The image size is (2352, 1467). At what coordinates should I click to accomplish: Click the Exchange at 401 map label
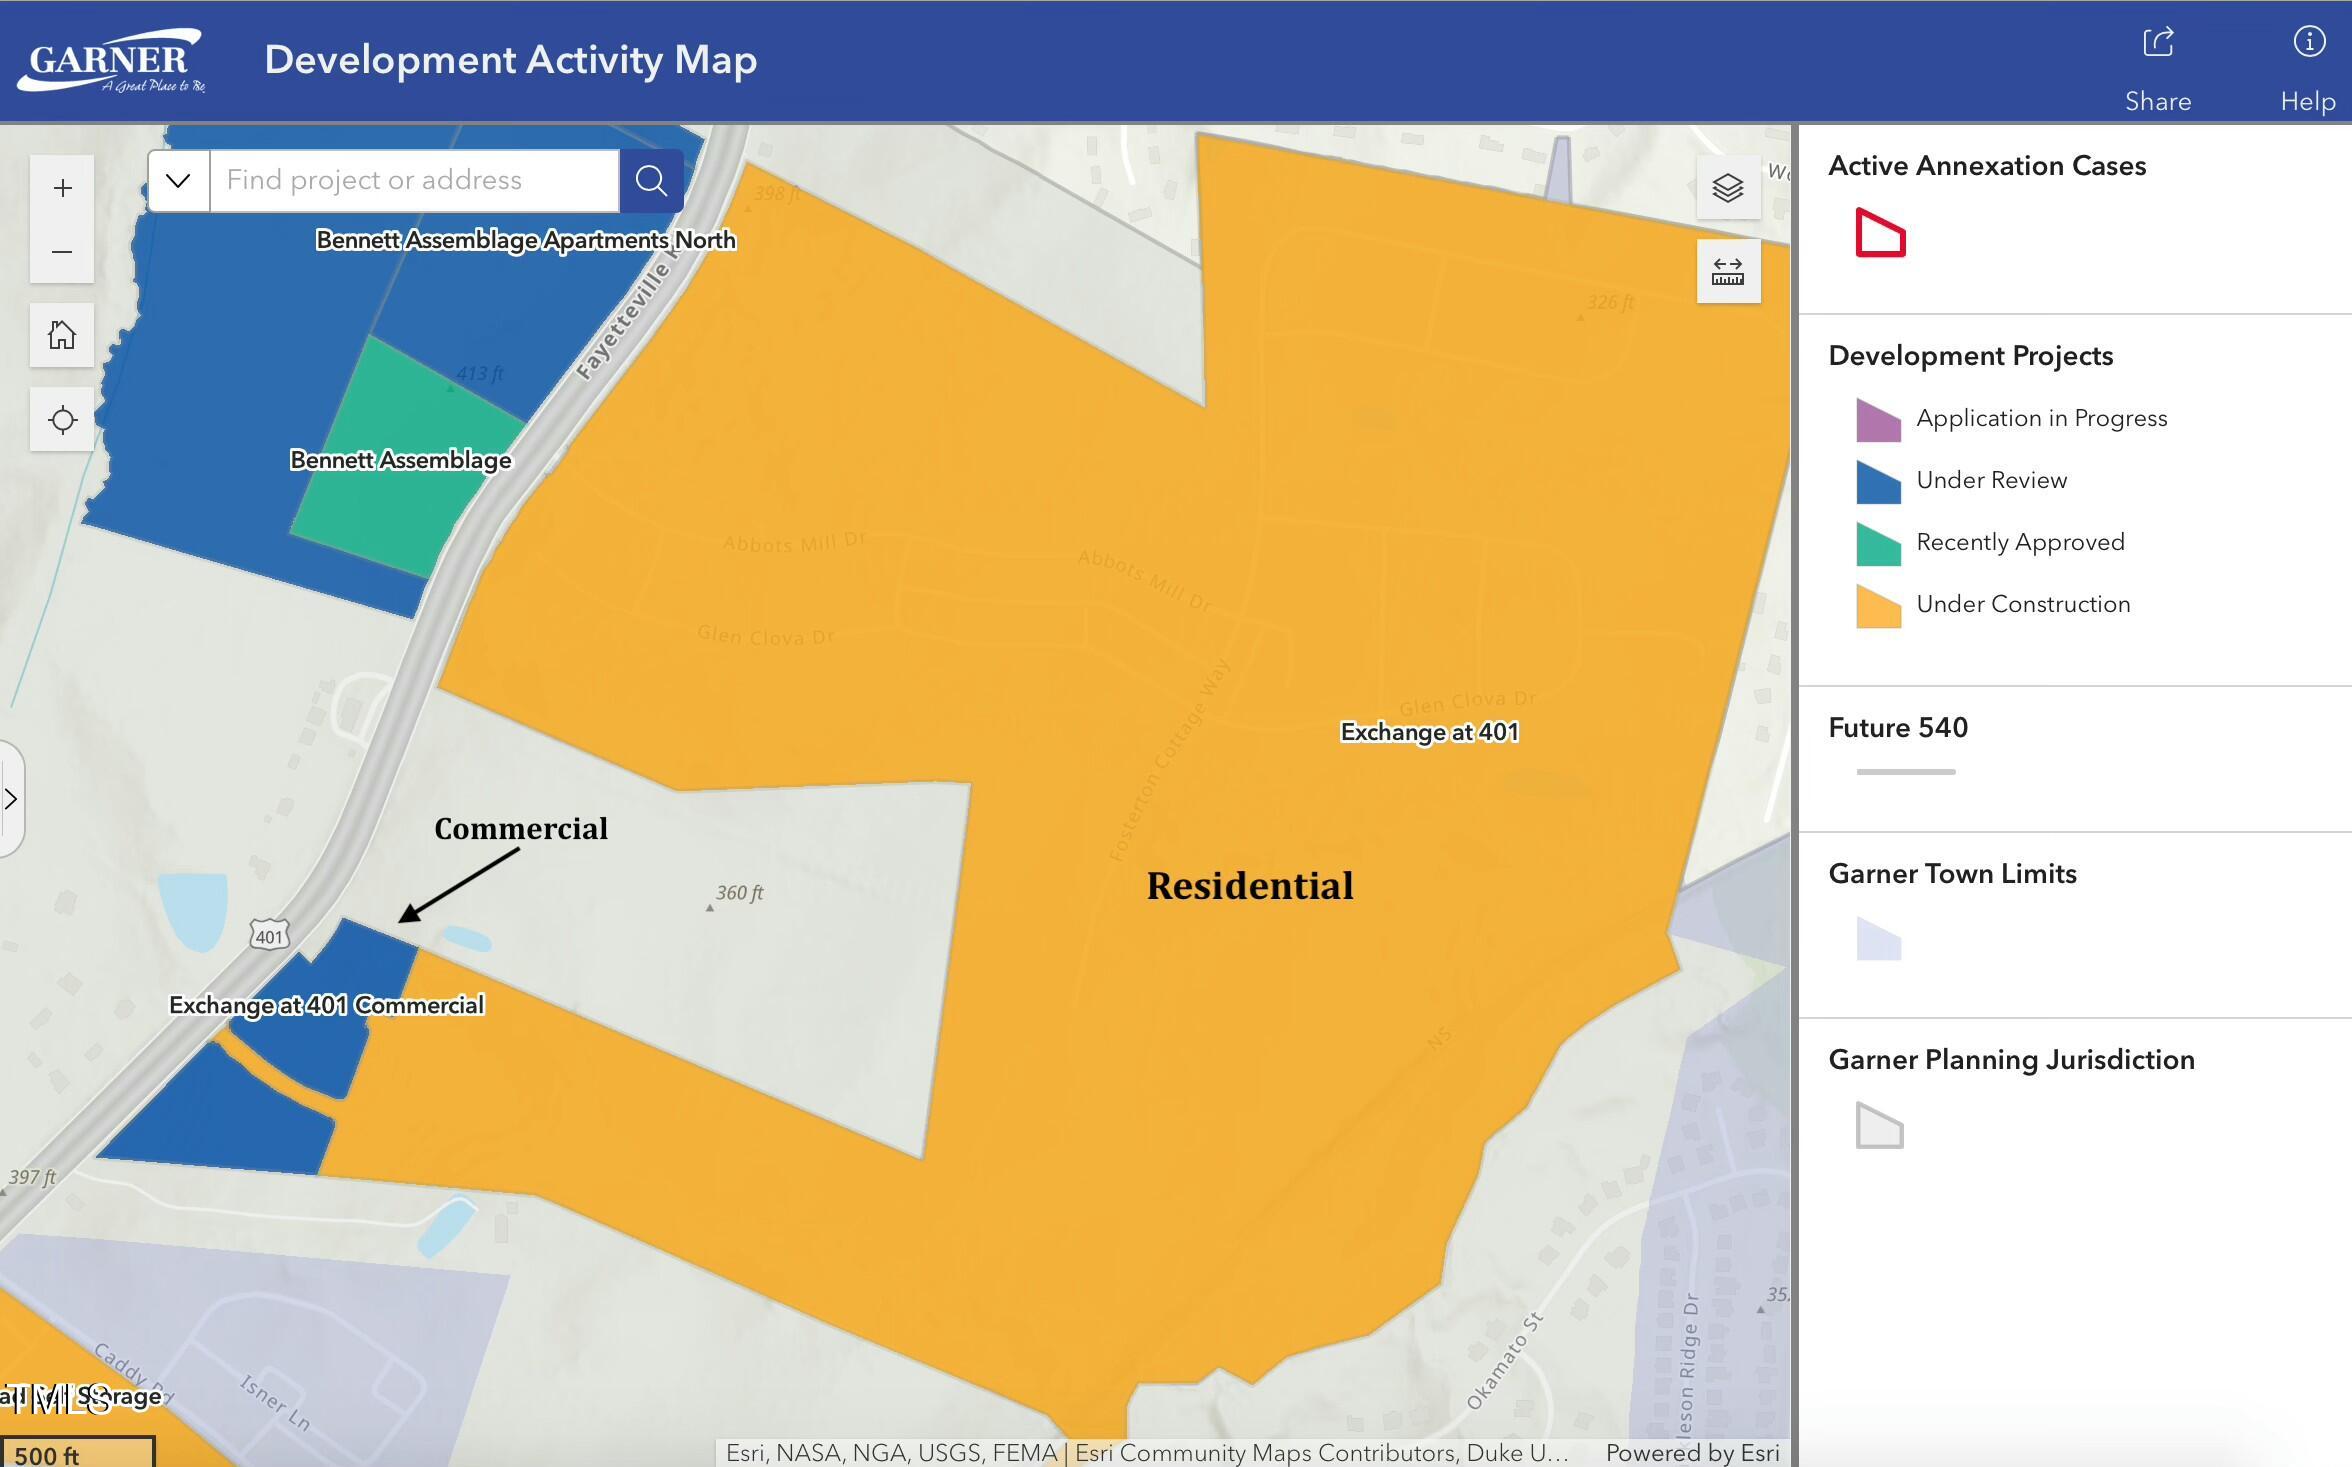coord(1429,732)
